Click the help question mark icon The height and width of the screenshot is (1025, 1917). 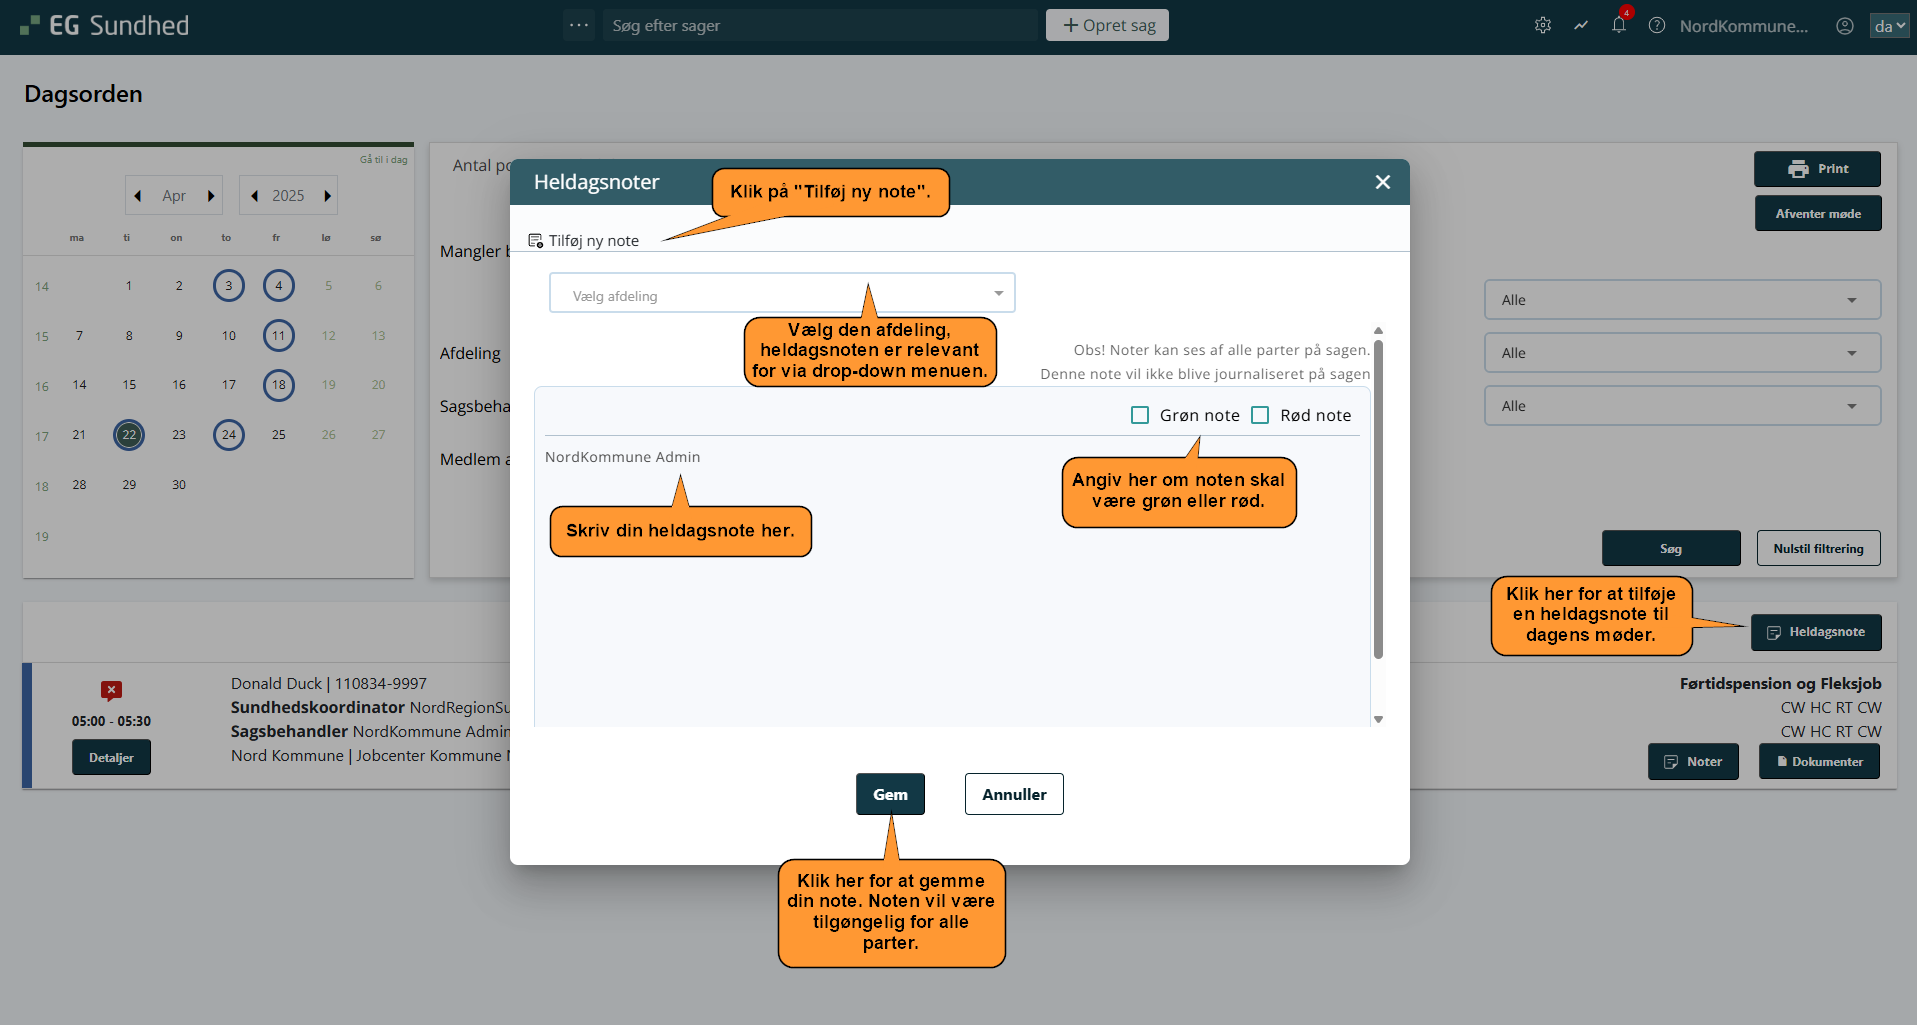pos(1657,26)
